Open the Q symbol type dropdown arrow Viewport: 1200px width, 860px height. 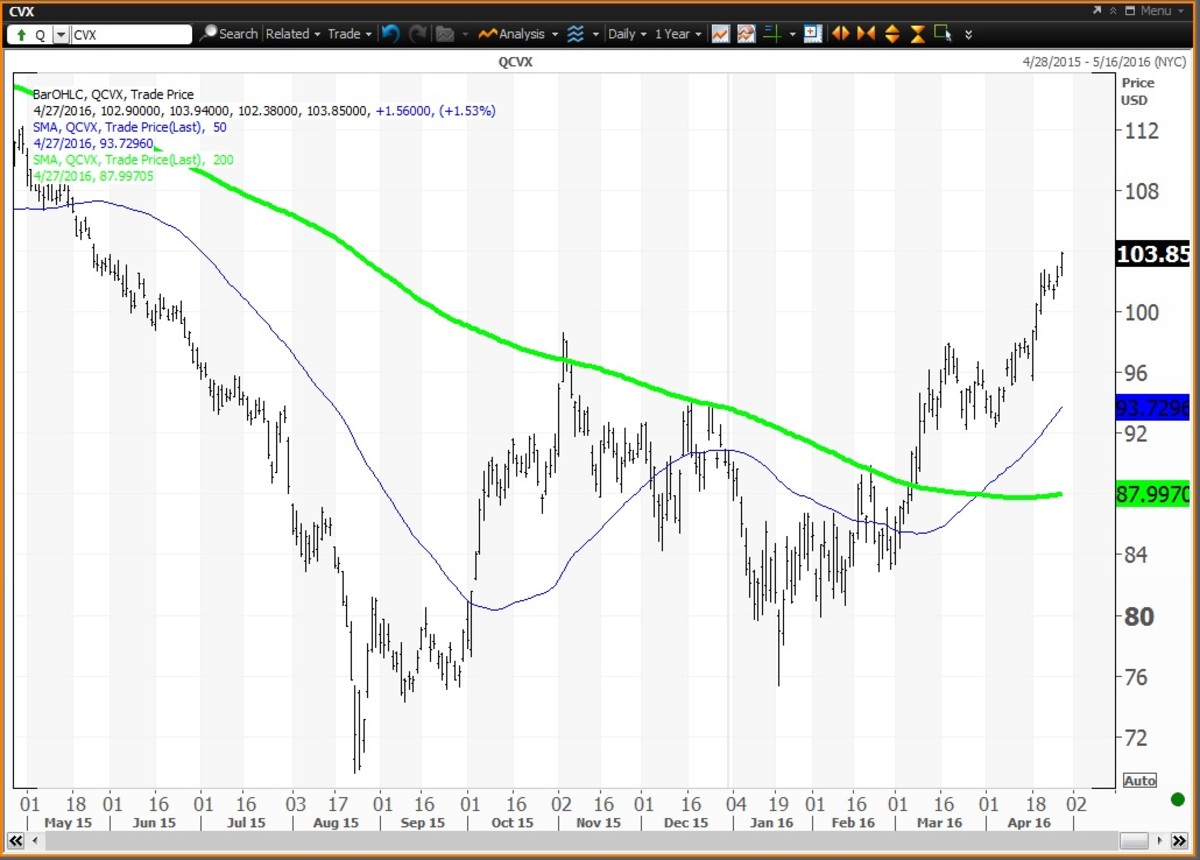(x=61, y=34)
